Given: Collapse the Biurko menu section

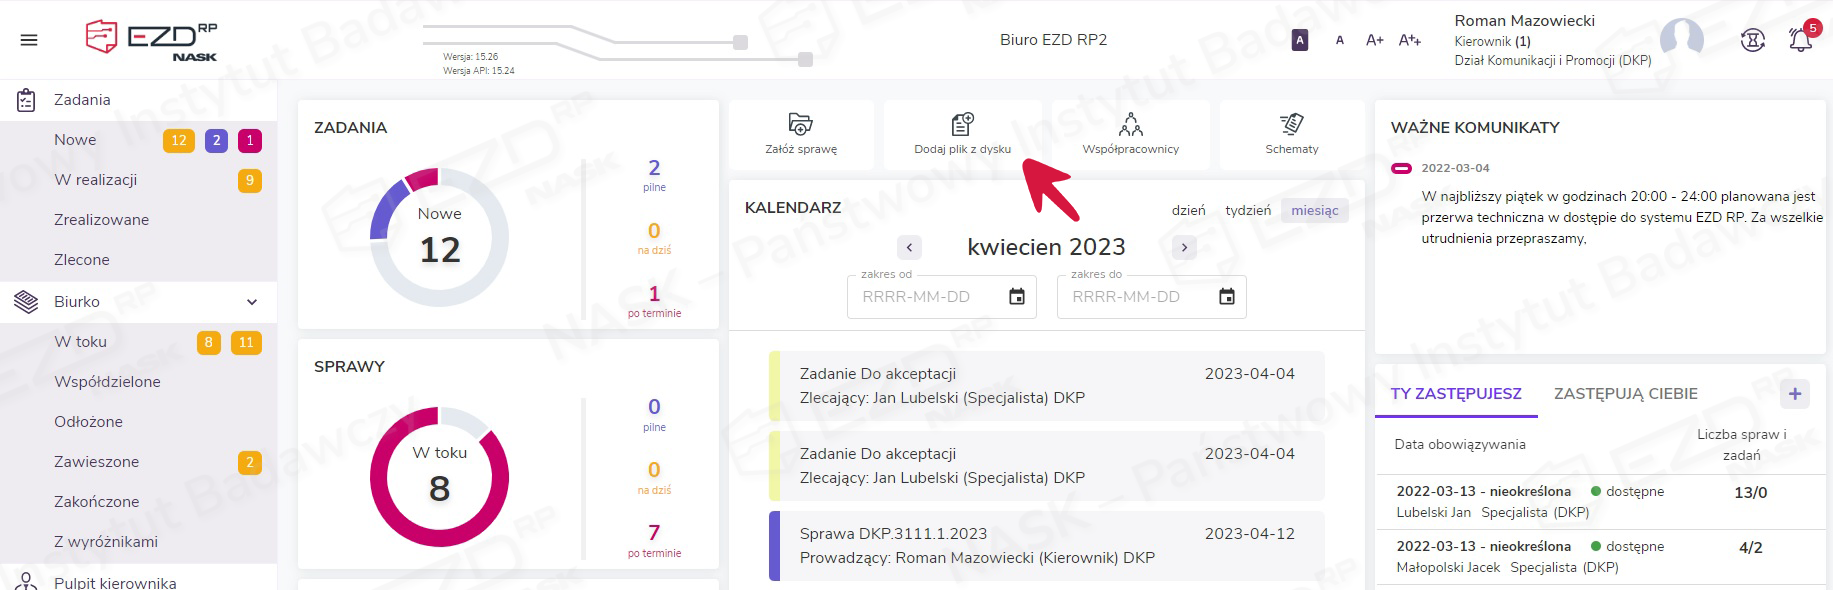Looking at the screenshot, I should pyautogui.click(x=252, y=302).
